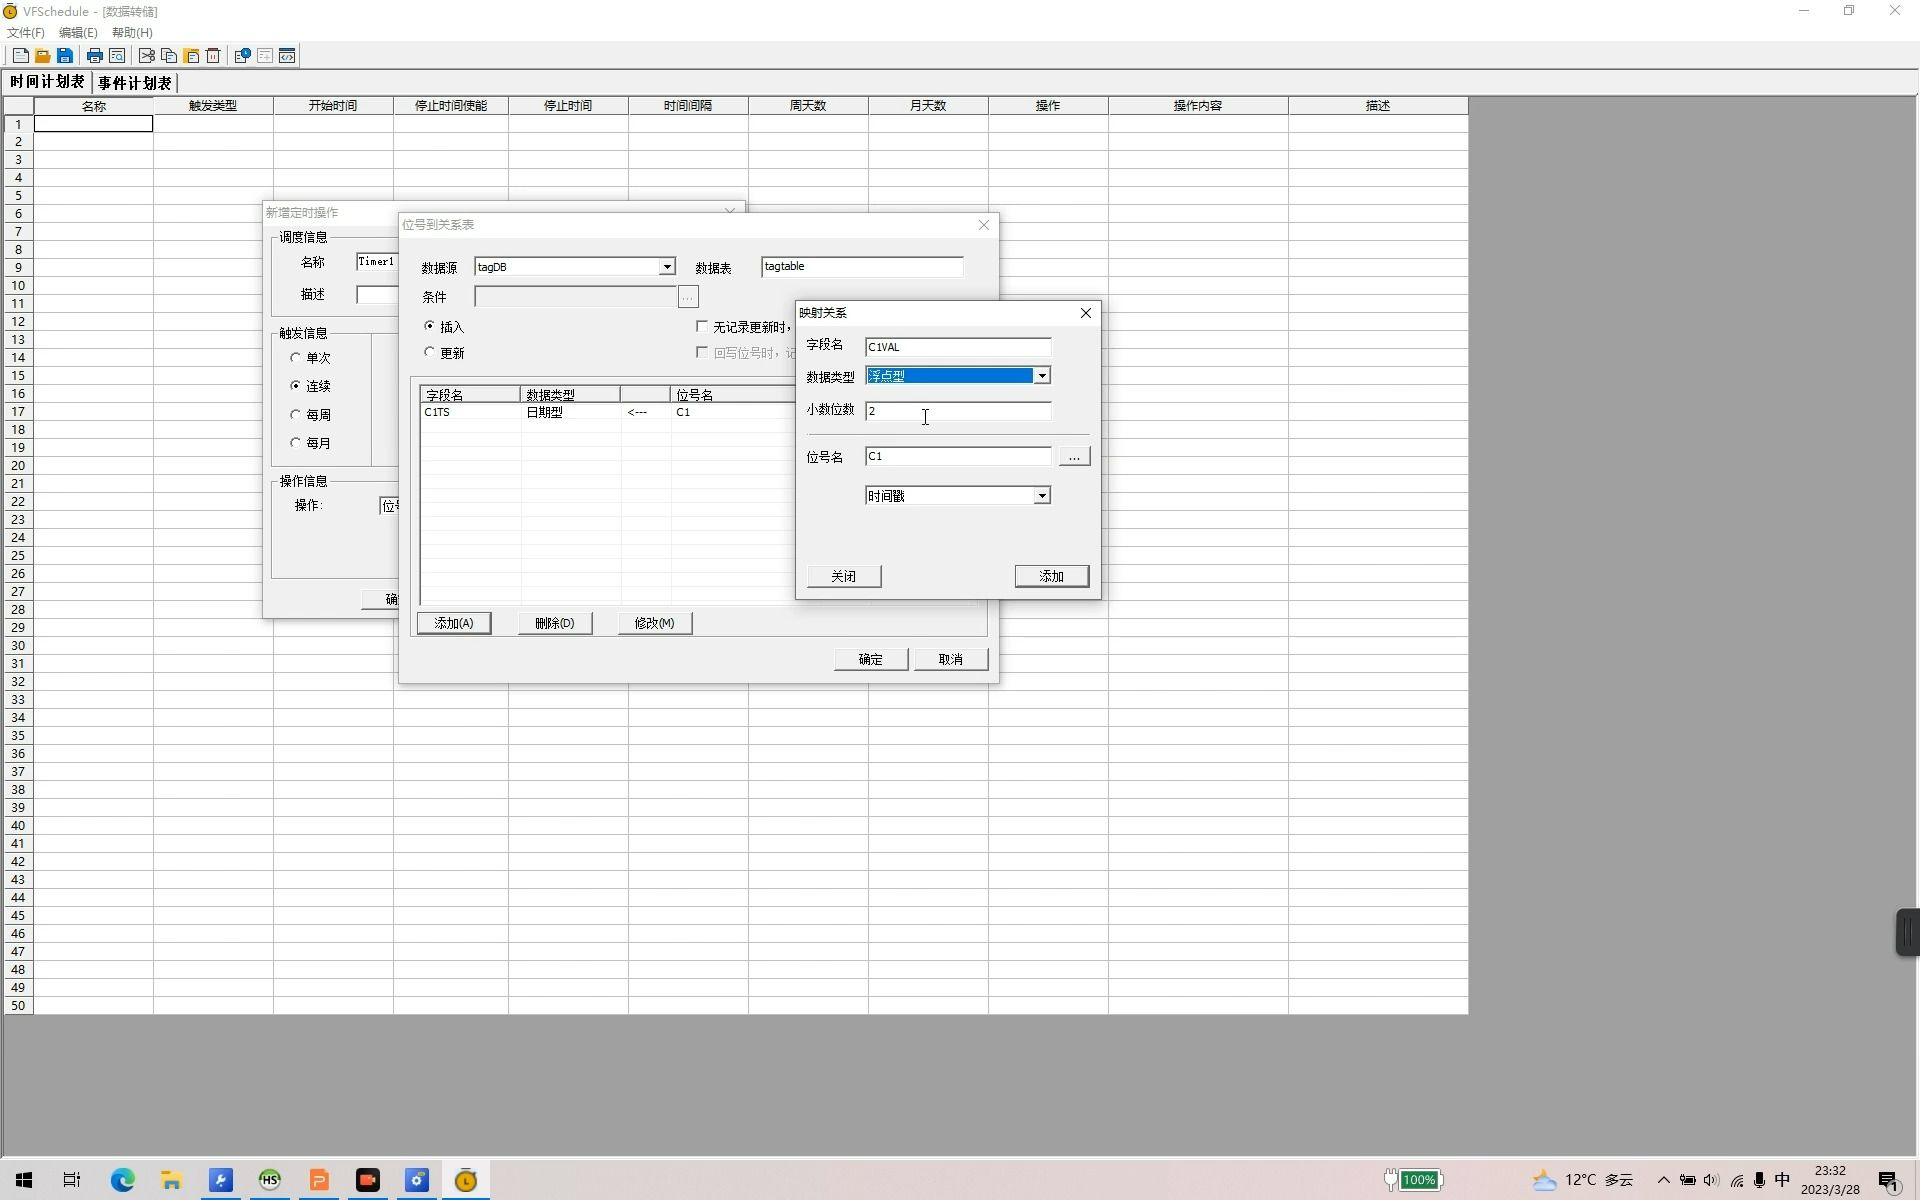This screenshot has width=1920, height=1200.
Task: Click the orange WPS taskbar icon
Action: pos(319,1180)
